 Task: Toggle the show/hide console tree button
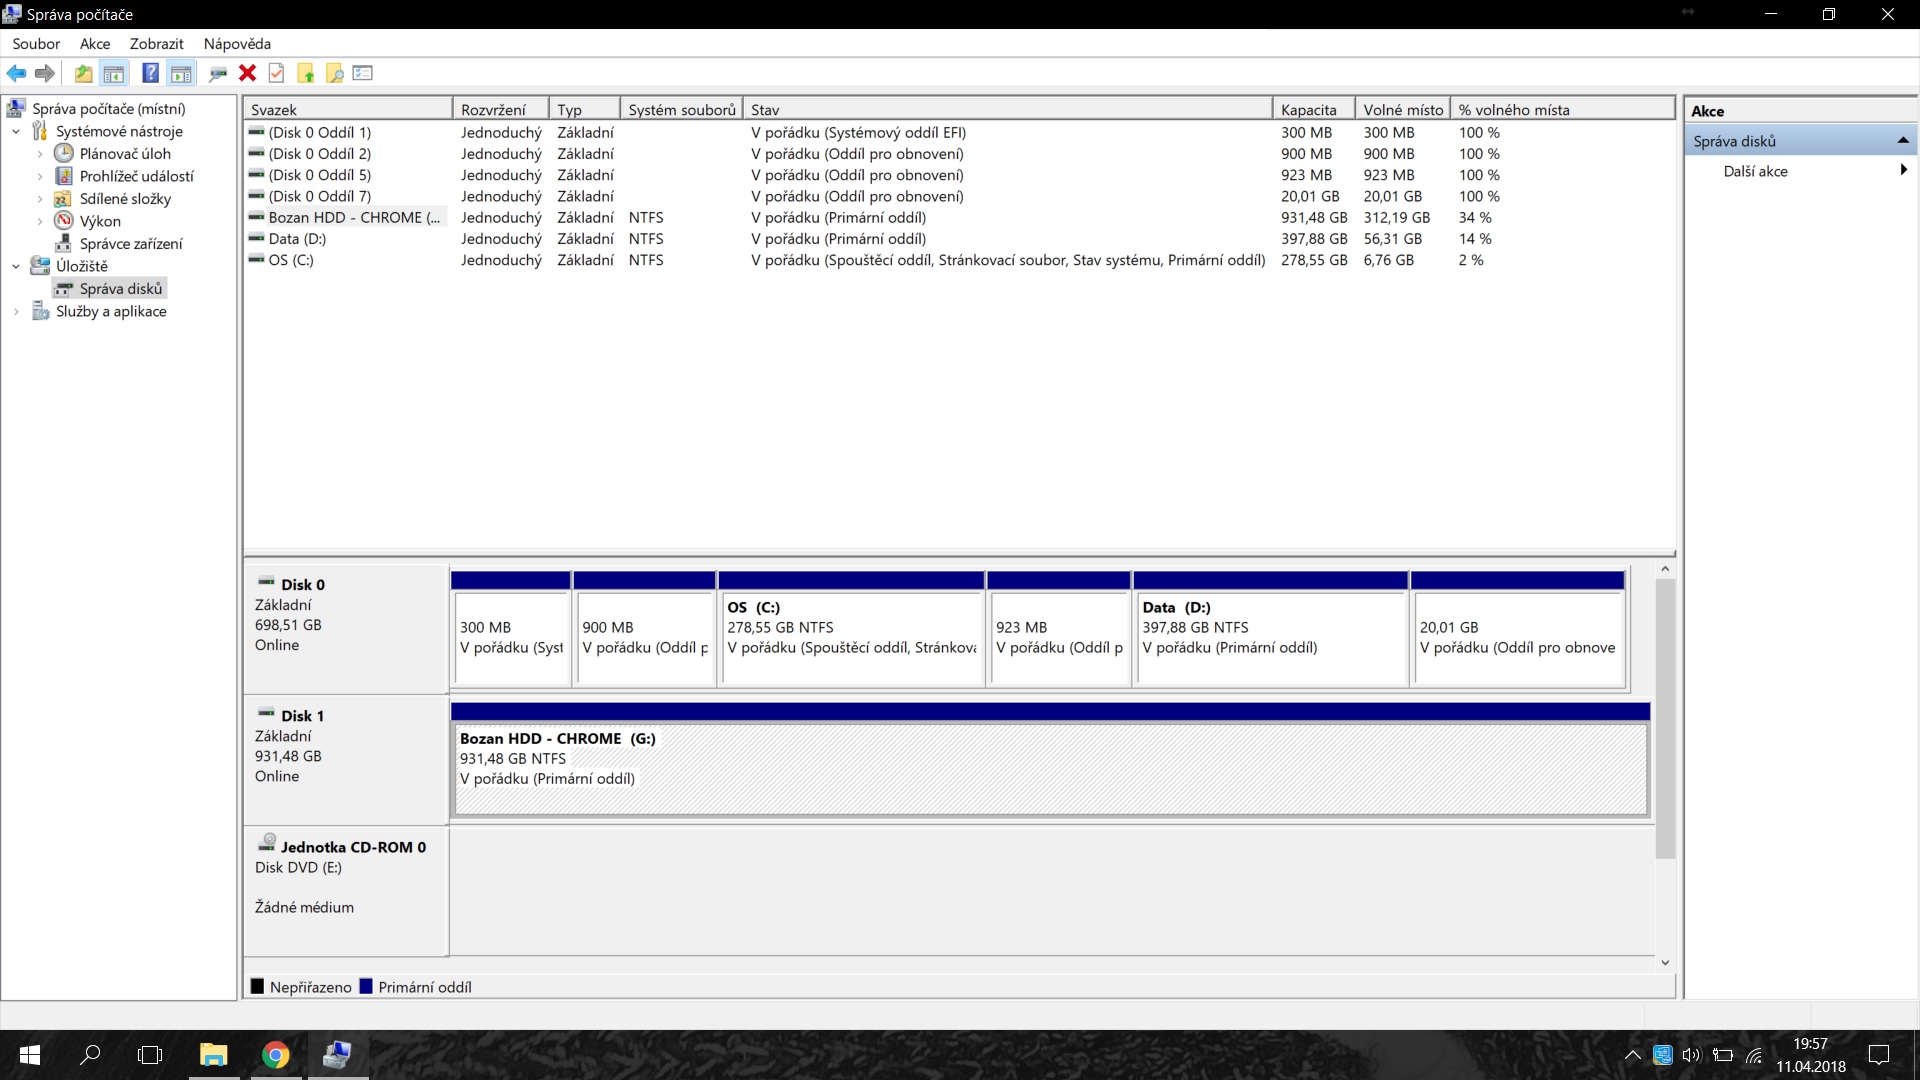pyautogui.click(x=114, y=73)
